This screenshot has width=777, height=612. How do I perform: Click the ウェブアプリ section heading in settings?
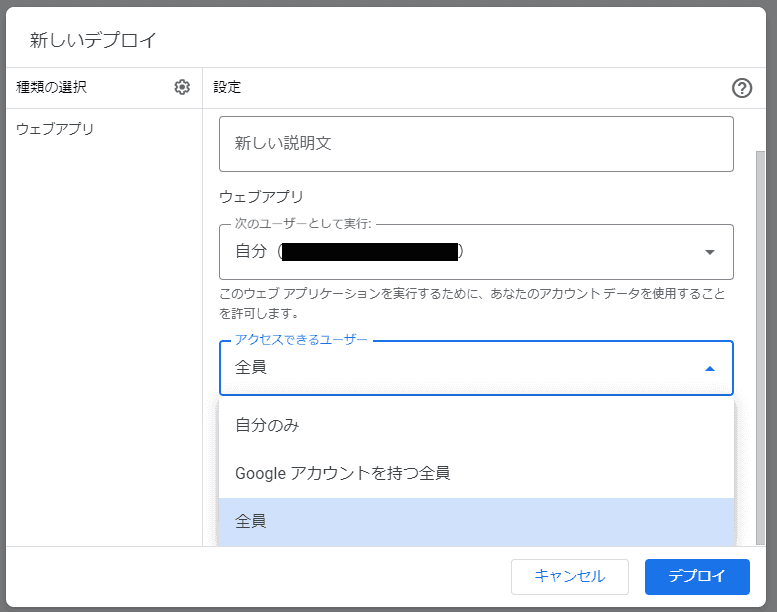point(261,197)
